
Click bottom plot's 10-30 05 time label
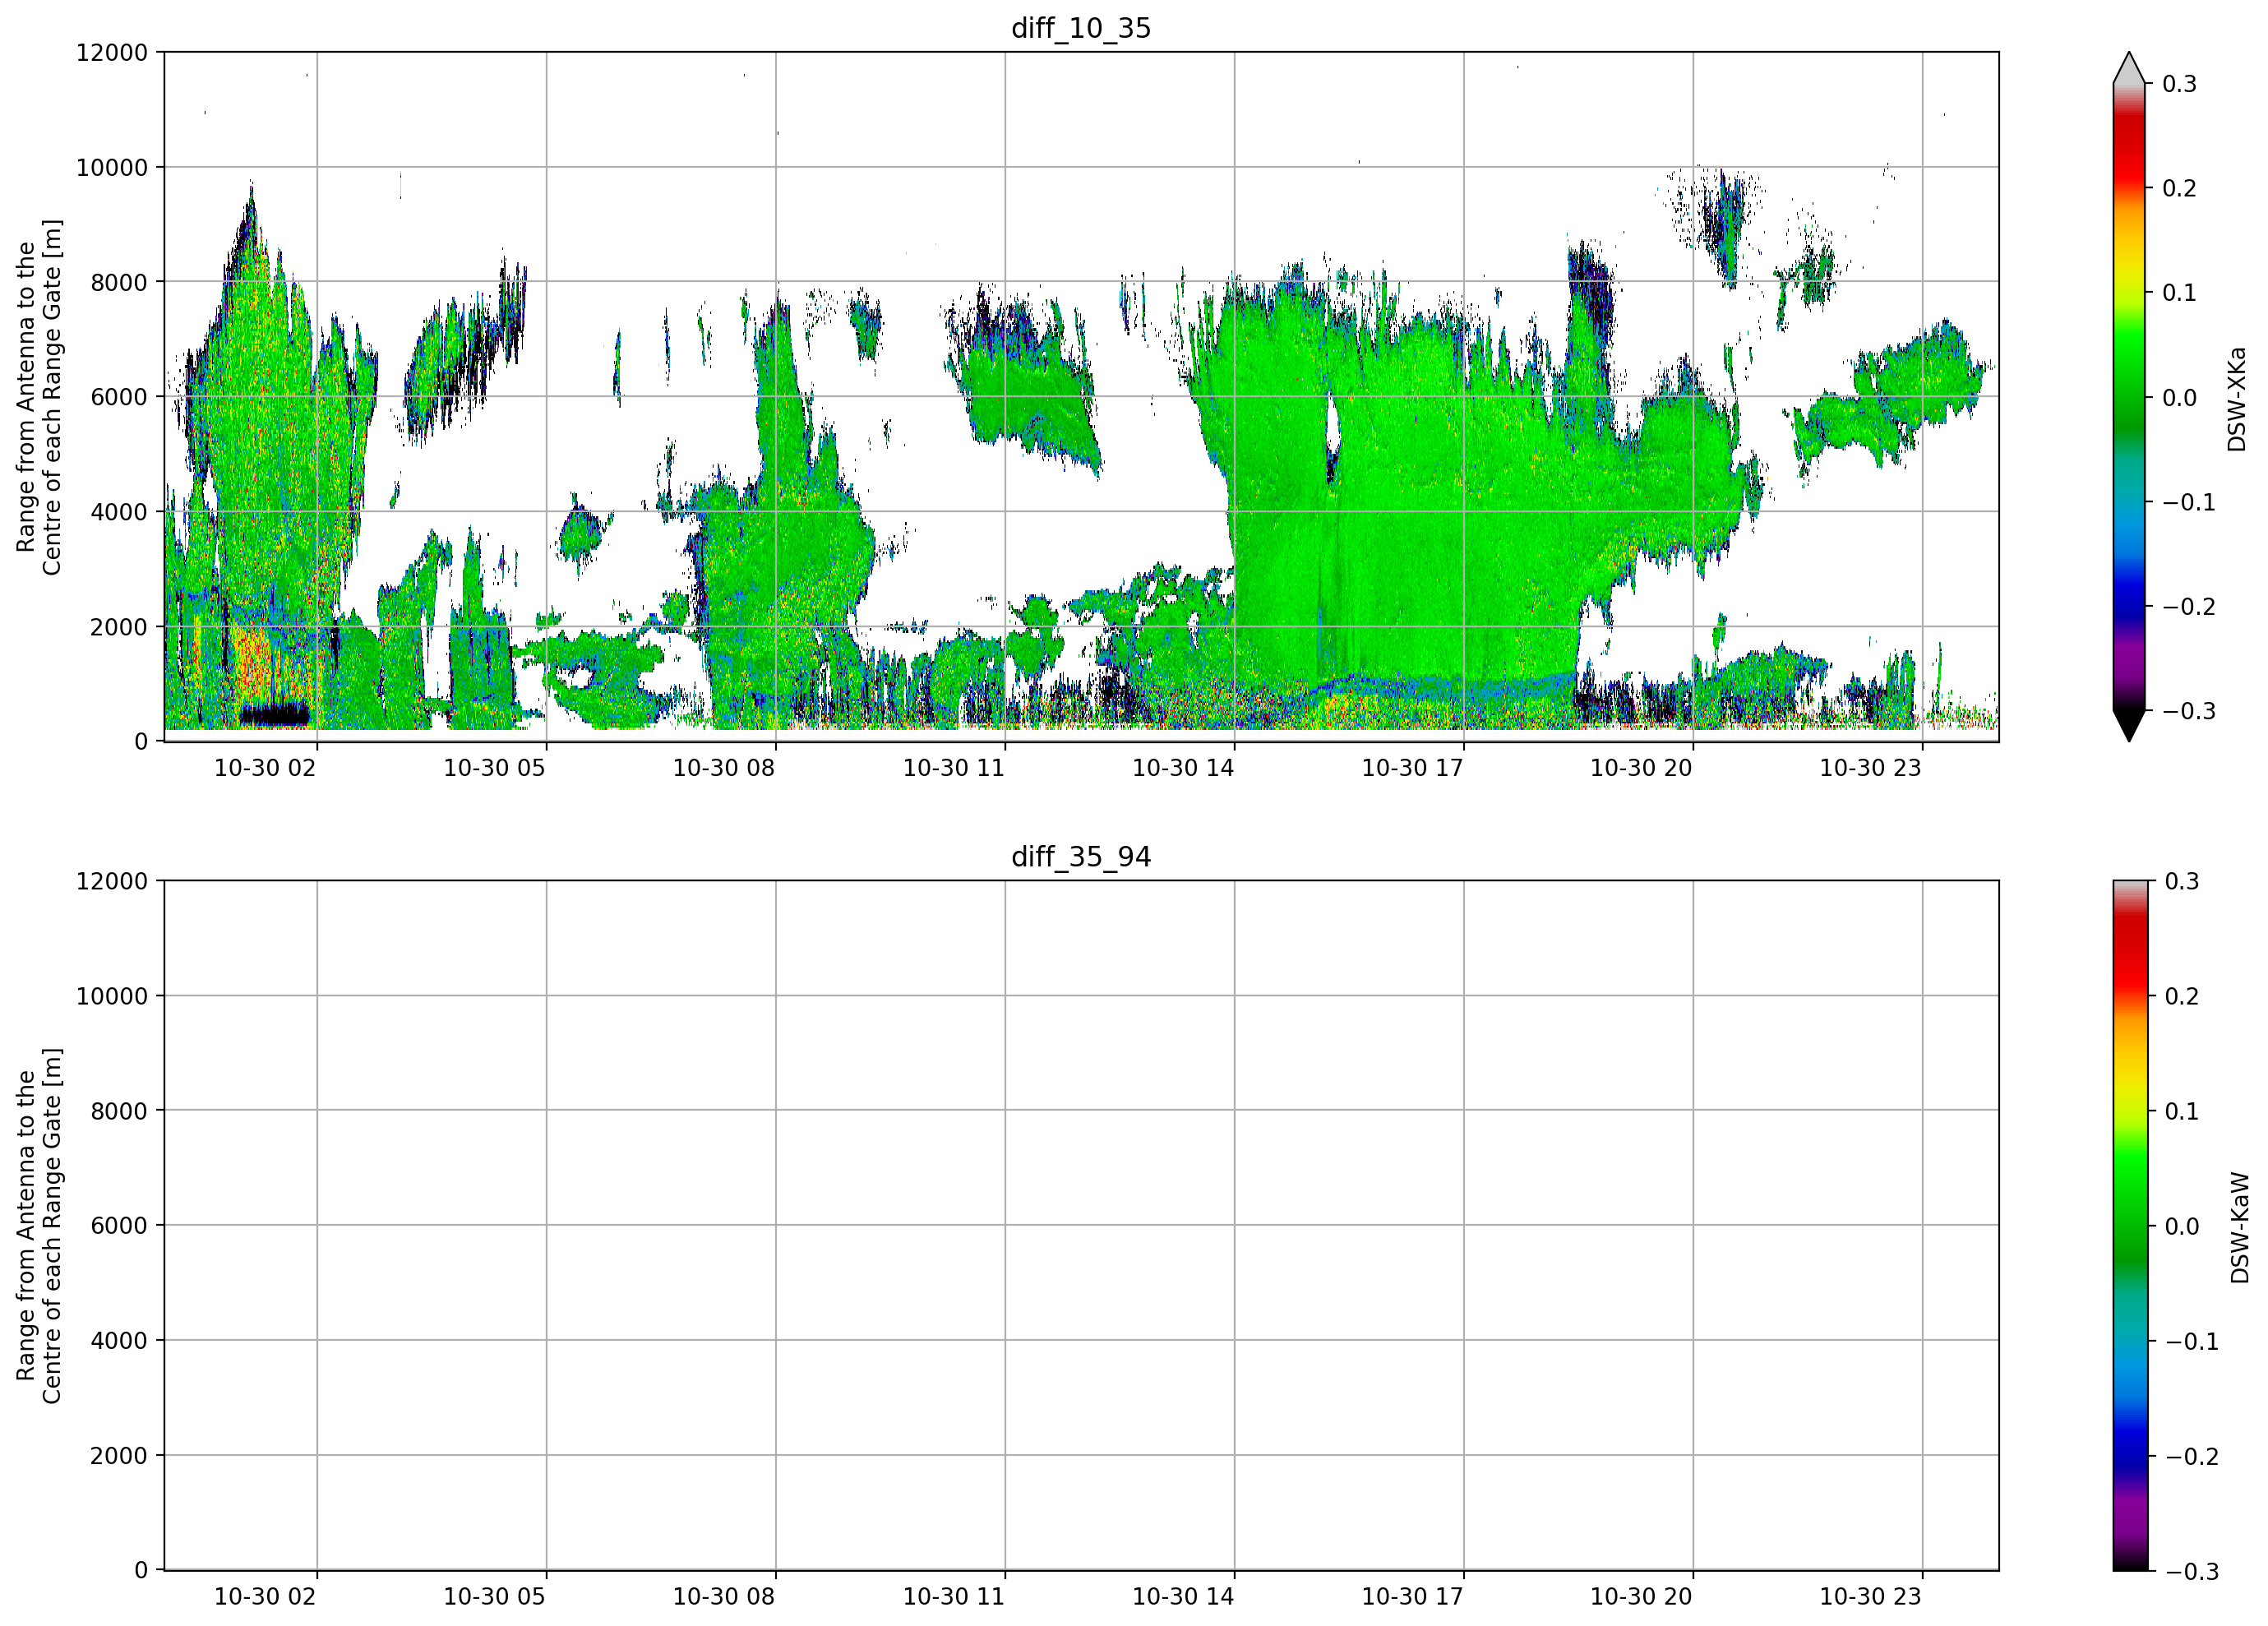[494, 1597]
